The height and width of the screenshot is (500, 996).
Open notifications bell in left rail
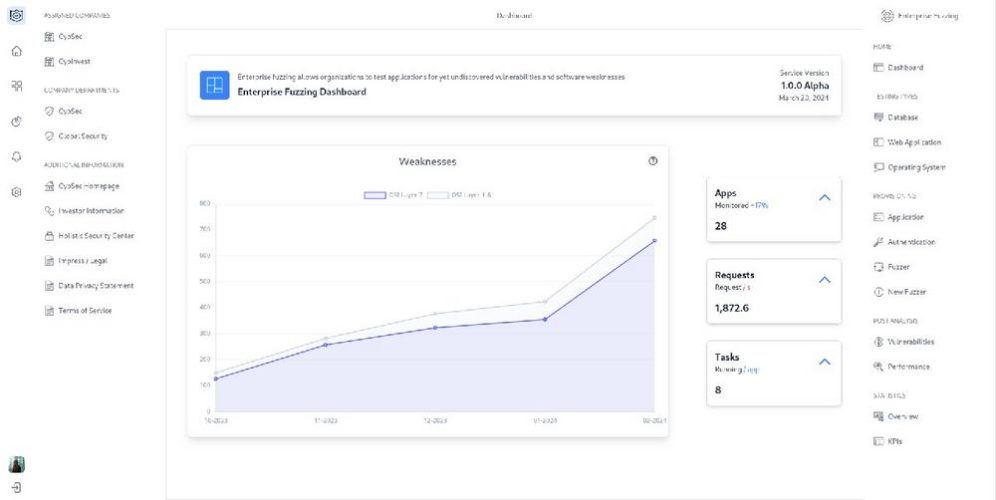click(16, 157)
